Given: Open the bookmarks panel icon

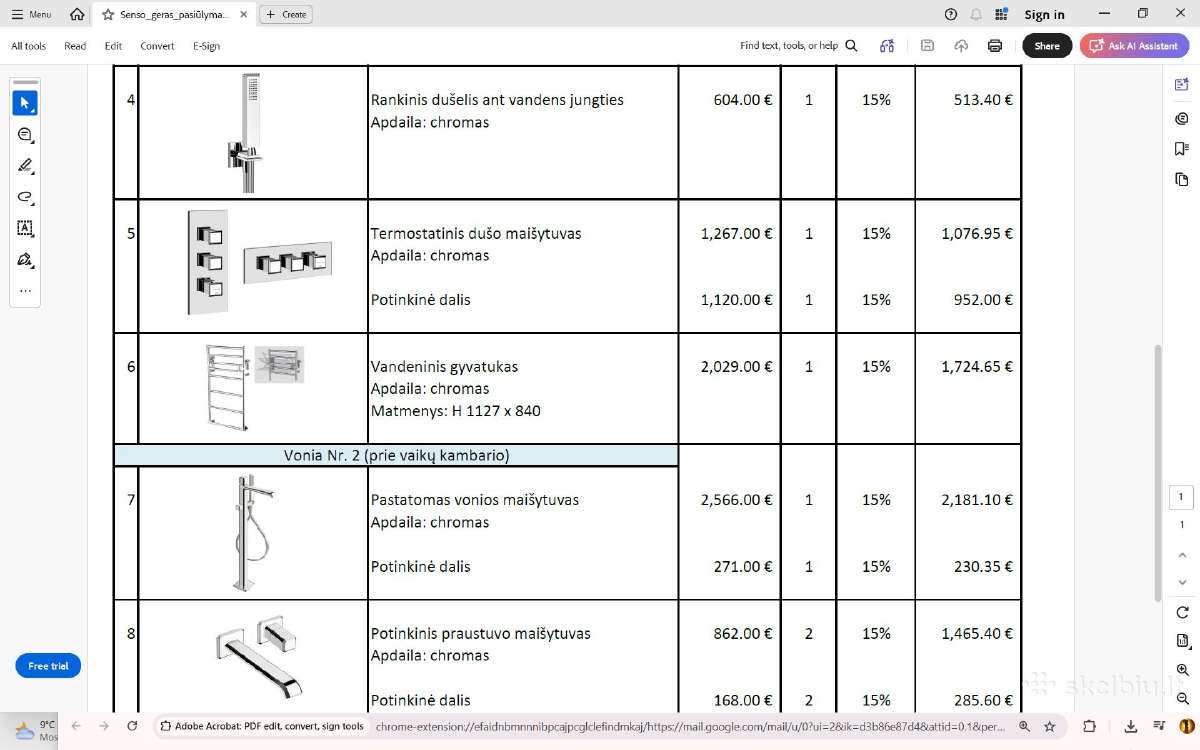Looking at the screenshot, I should (x=1182, y=149).
